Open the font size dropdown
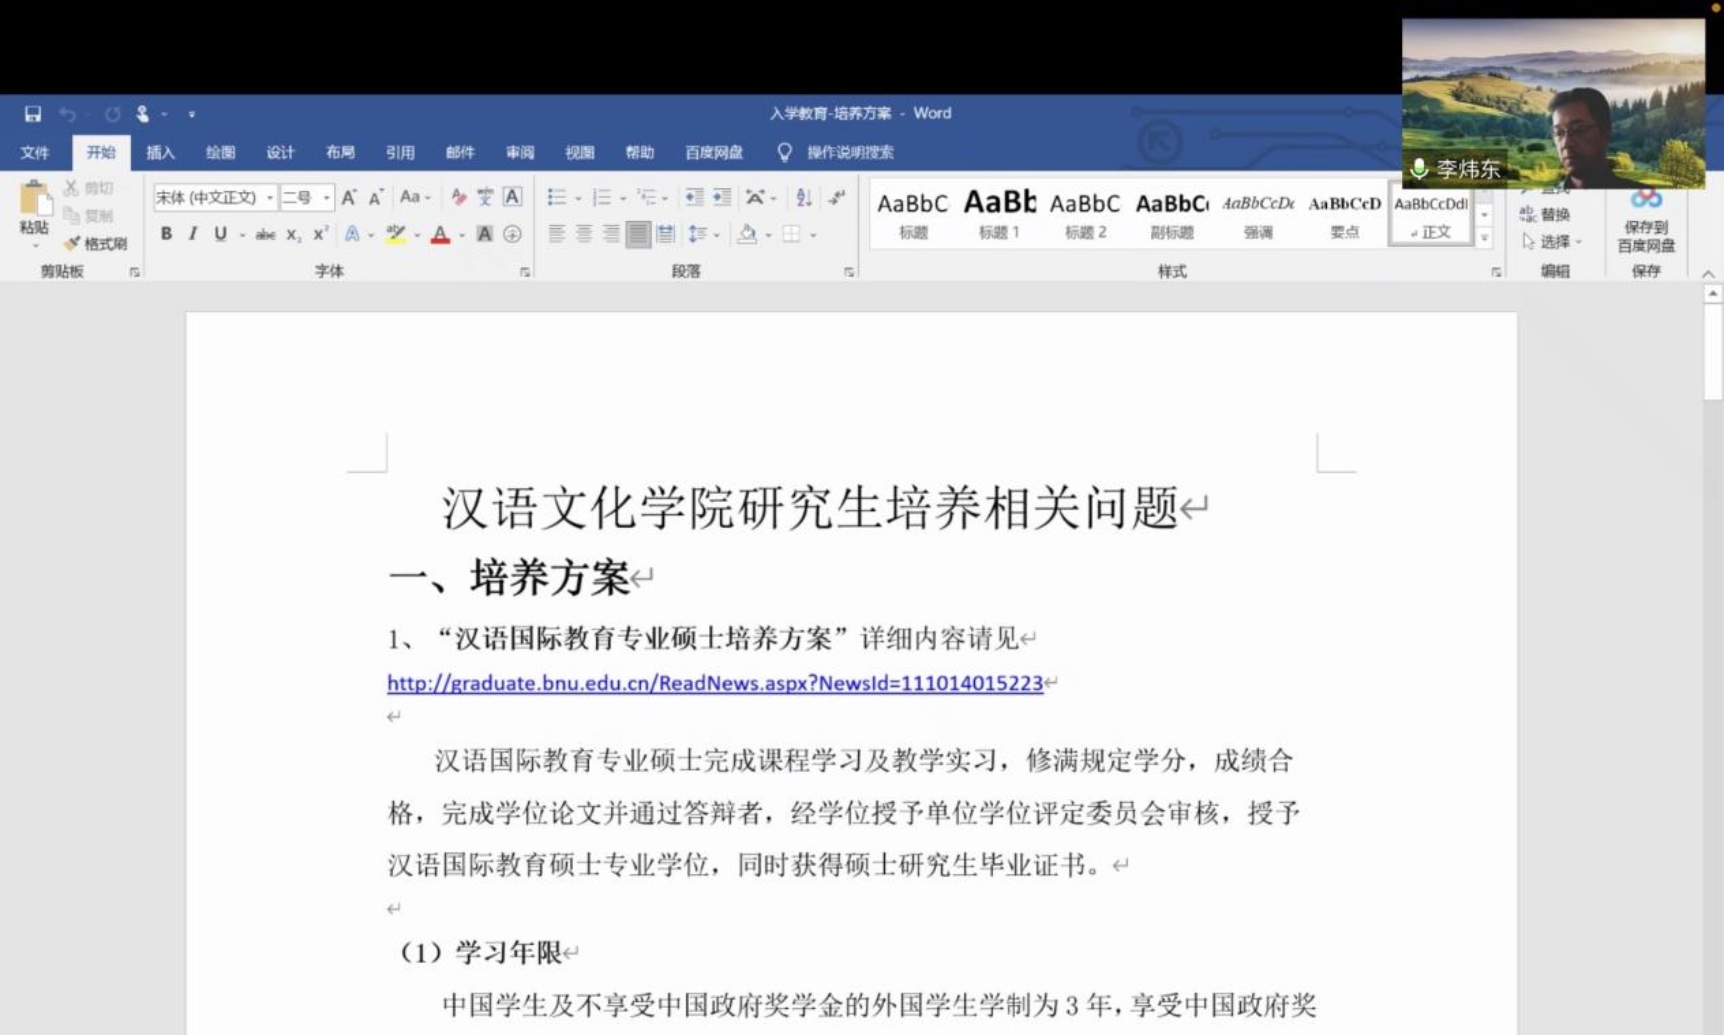1724x1035 pixels. (326, 198)
